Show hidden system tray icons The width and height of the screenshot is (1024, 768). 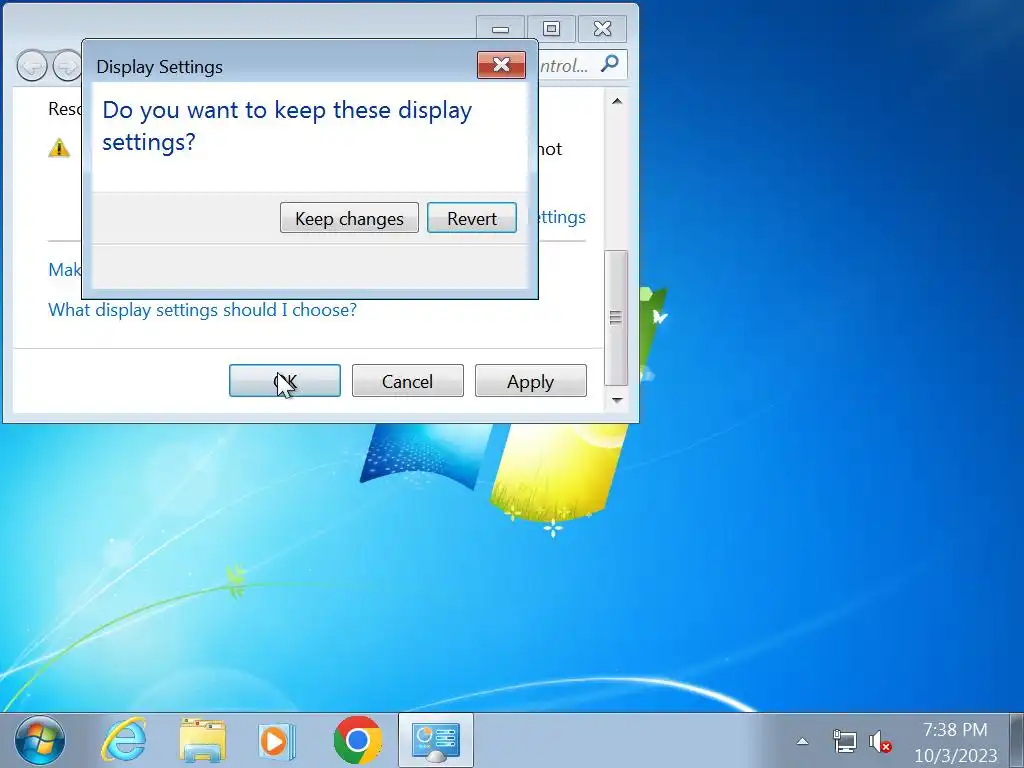(x=803, y=741)
